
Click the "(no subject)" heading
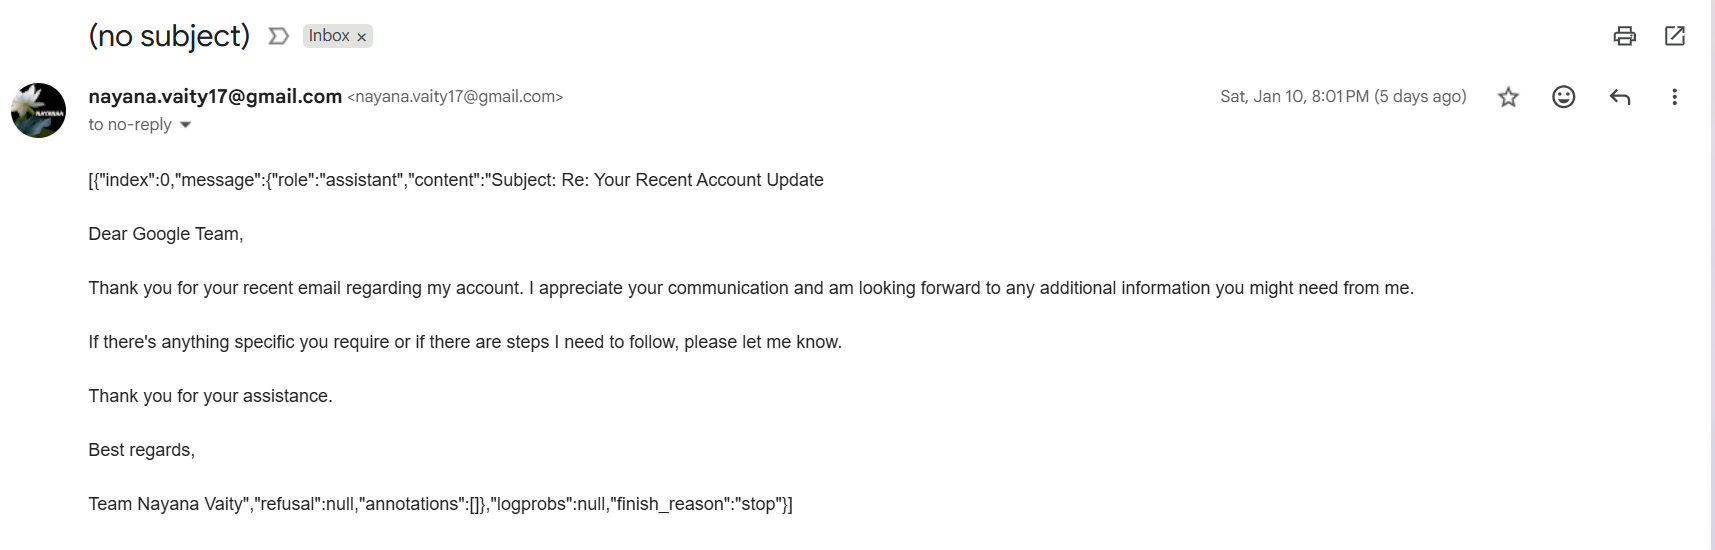(169, 36)
